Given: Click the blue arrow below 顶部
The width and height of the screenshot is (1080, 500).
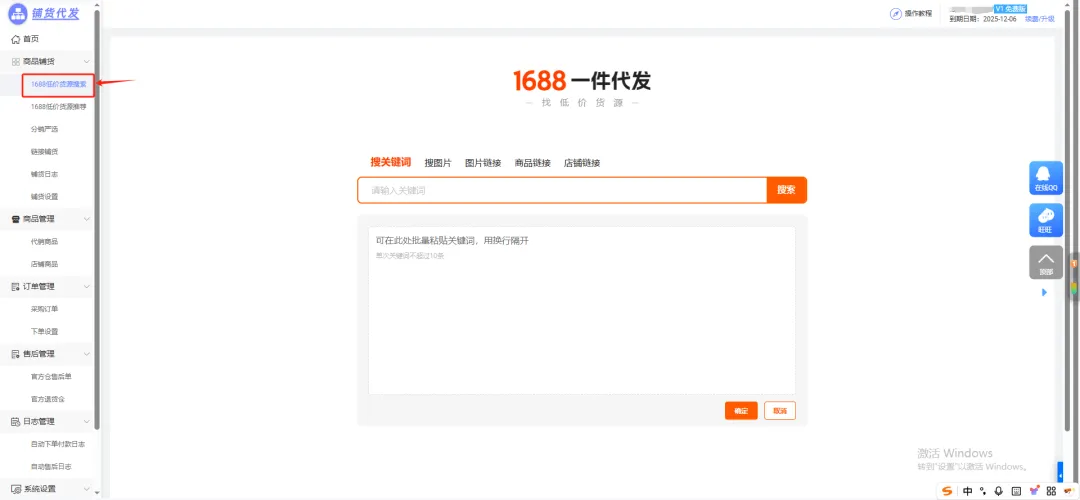Looking at the screenshot, I should click(1044, 293).
